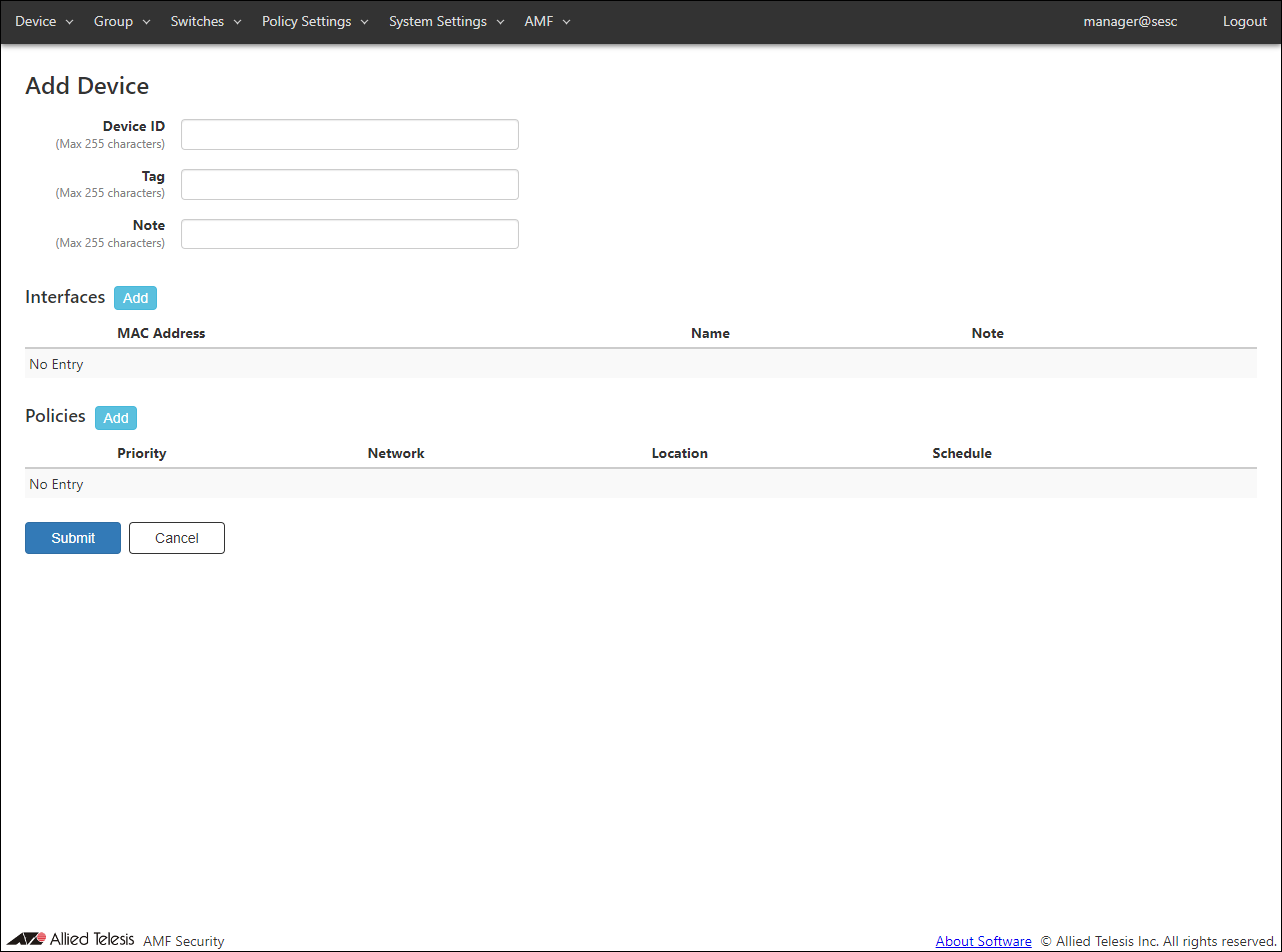Open the Device dropdown menu
This screenshot has height=952, width=1282.
(x=44, y=22)
